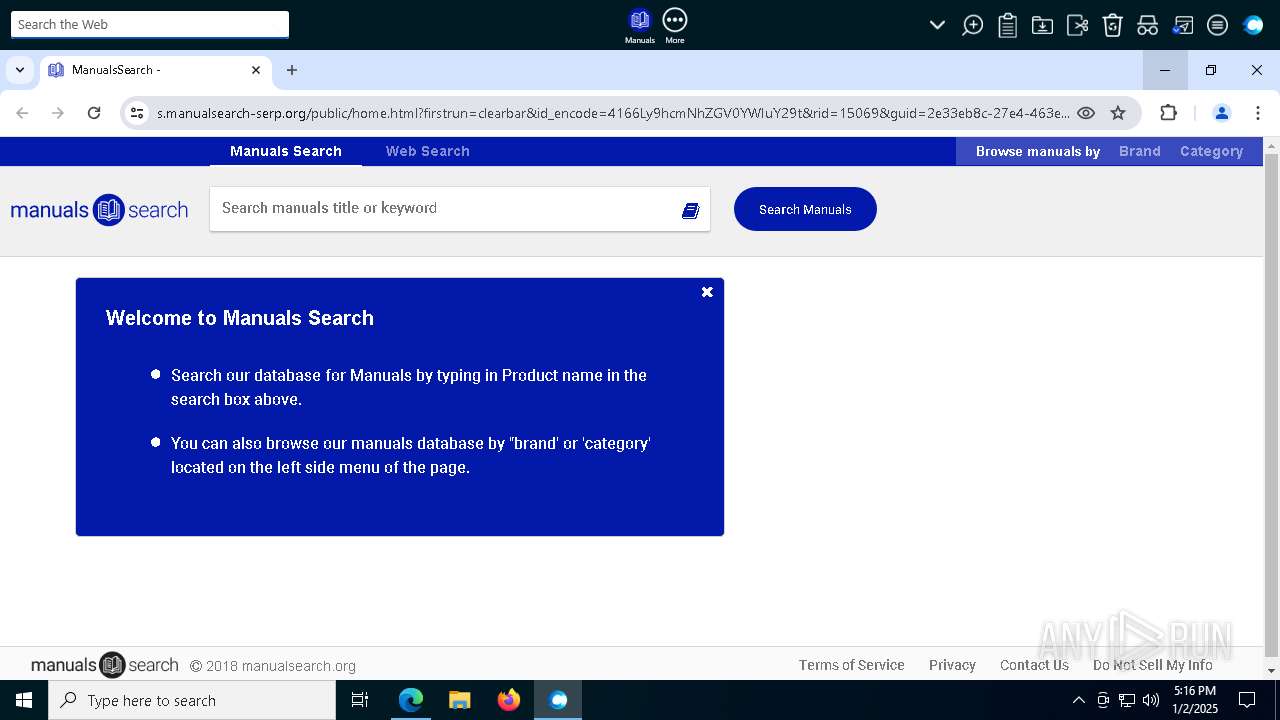Screen dimensions: 1280x720
Task: Open the circular hamburger menu icon
Action: click(1217, 25)
